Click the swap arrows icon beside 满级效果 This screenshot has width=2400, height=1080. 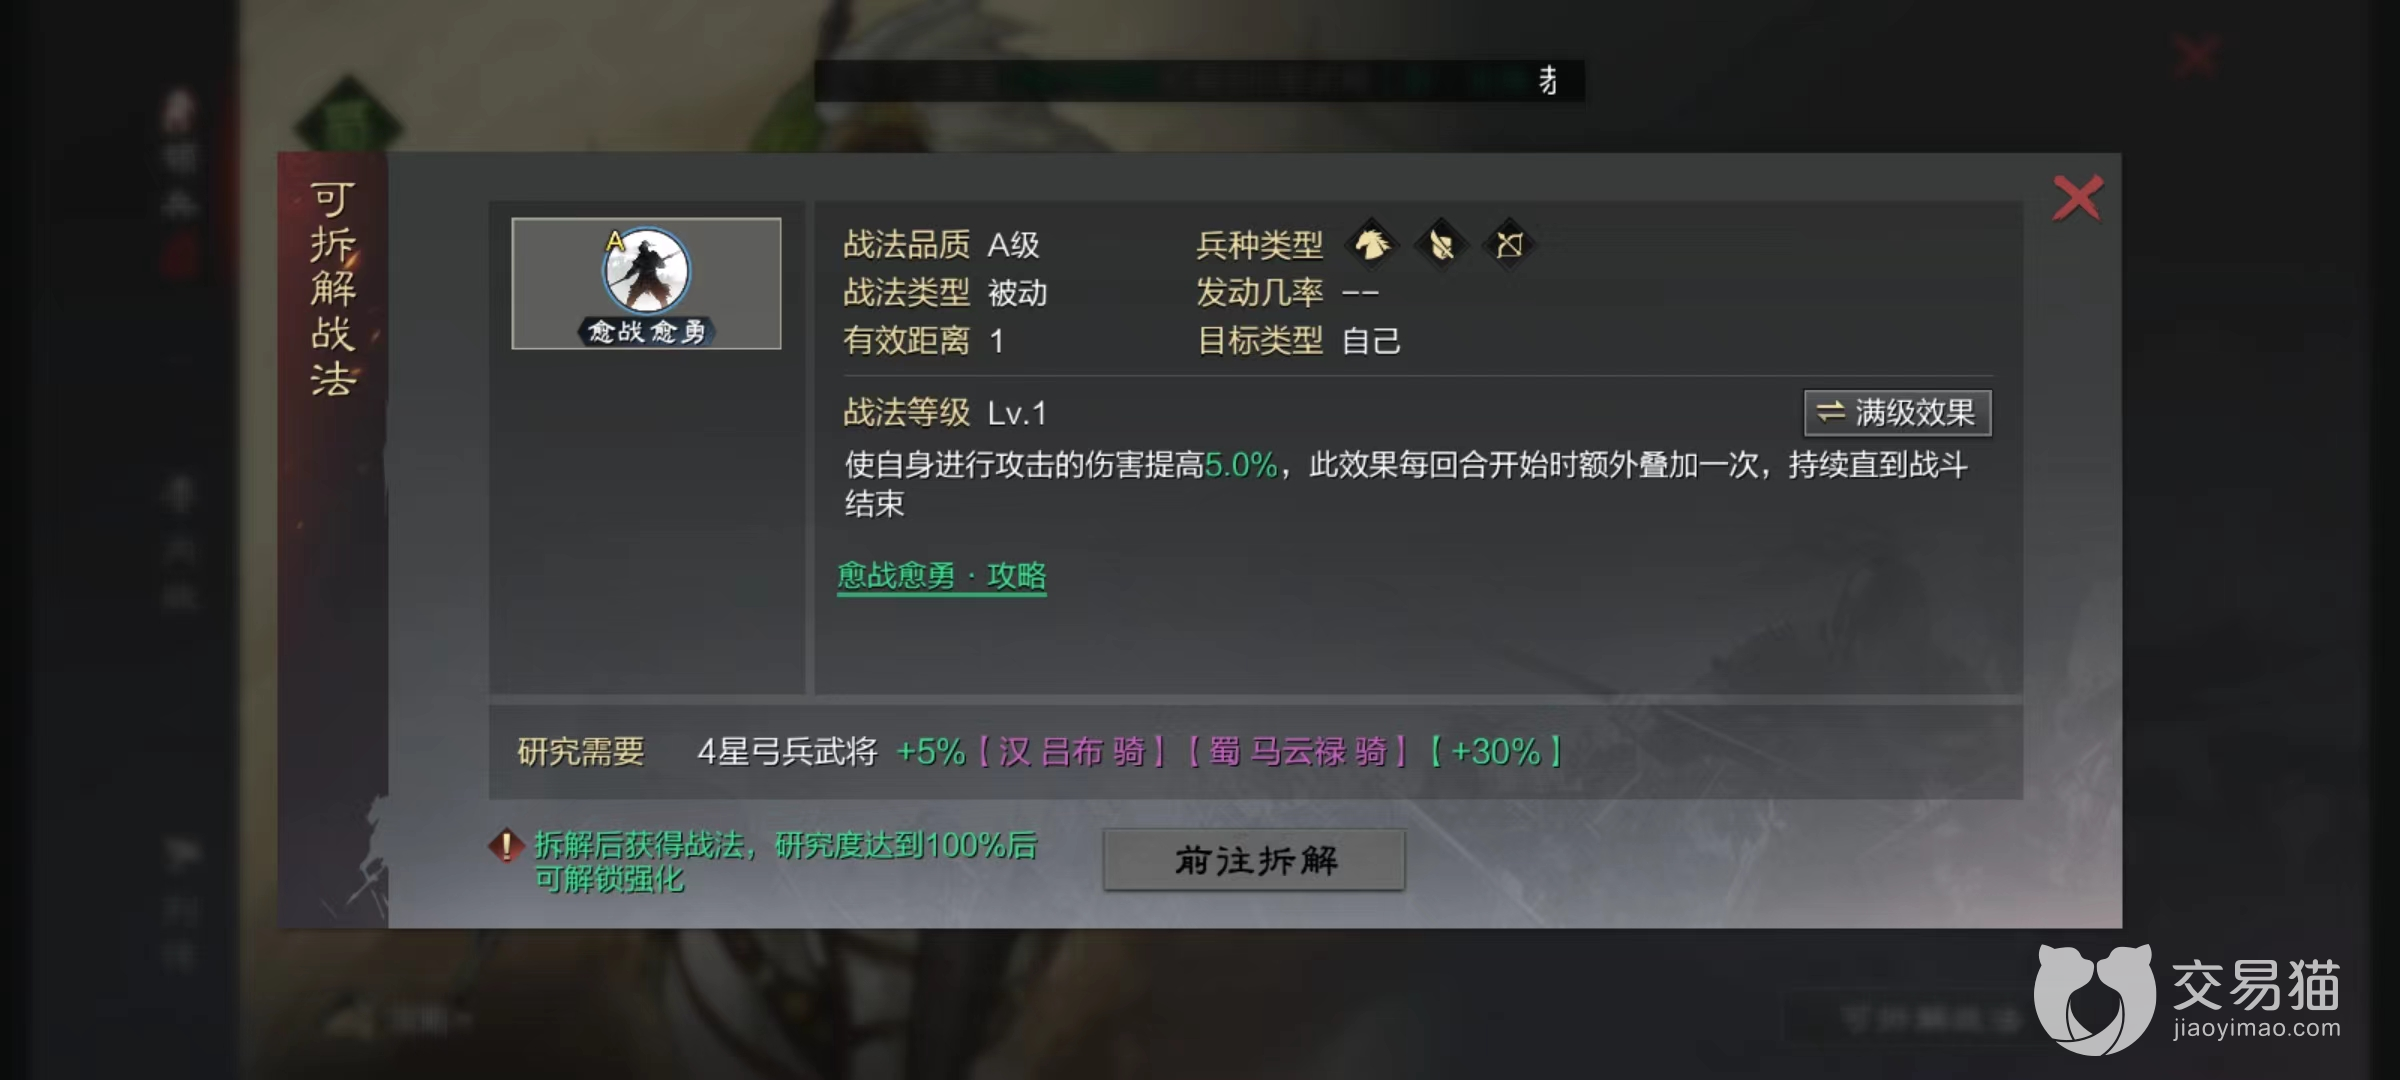(1831, 412)
